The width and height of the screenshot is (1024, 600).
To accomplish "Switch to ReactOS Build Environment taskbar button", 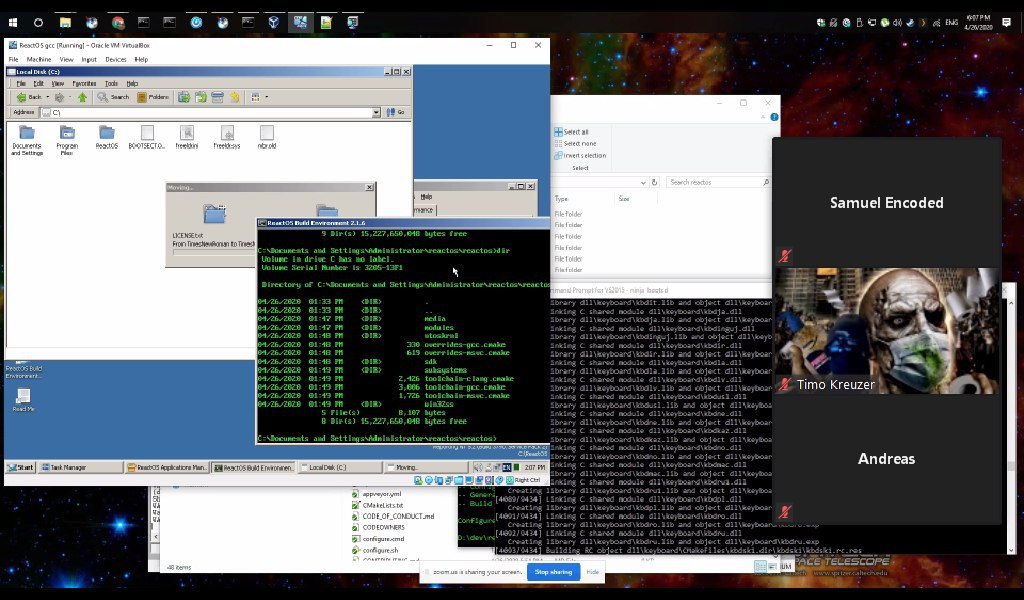I will 253,467.
